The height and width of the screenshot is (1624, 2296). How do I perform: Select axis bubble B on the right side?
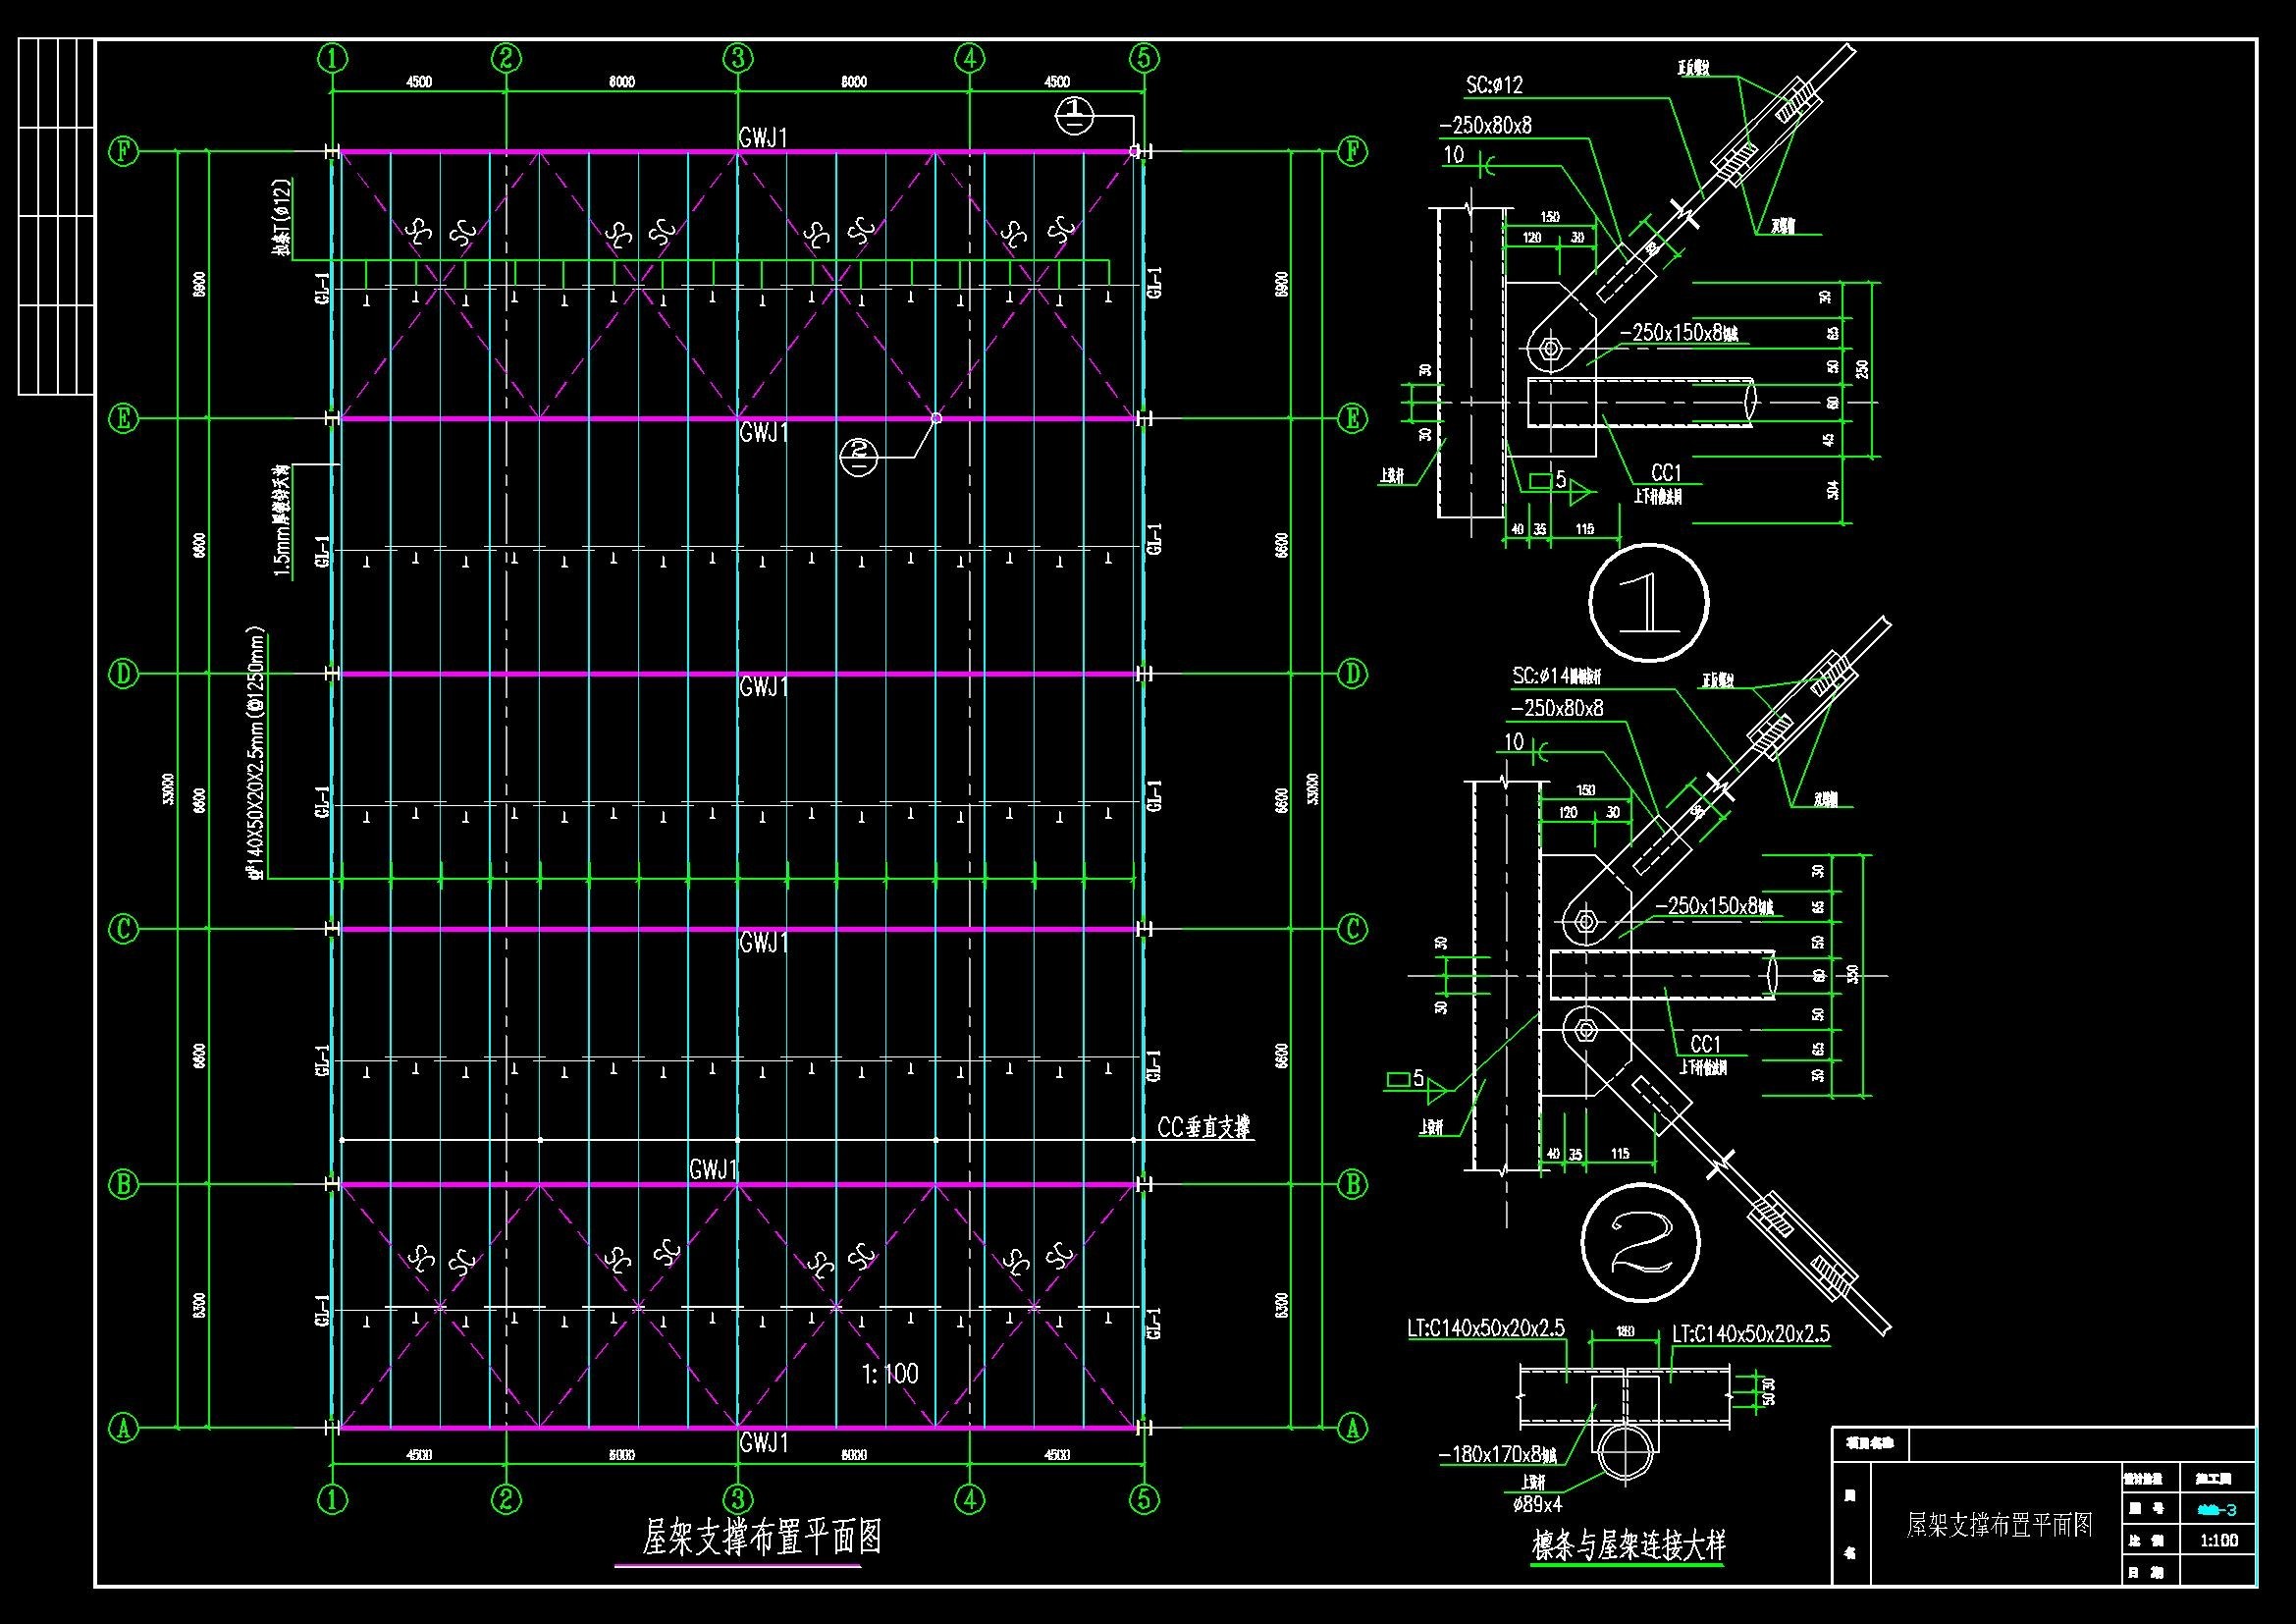(x=1352, y=1184)
